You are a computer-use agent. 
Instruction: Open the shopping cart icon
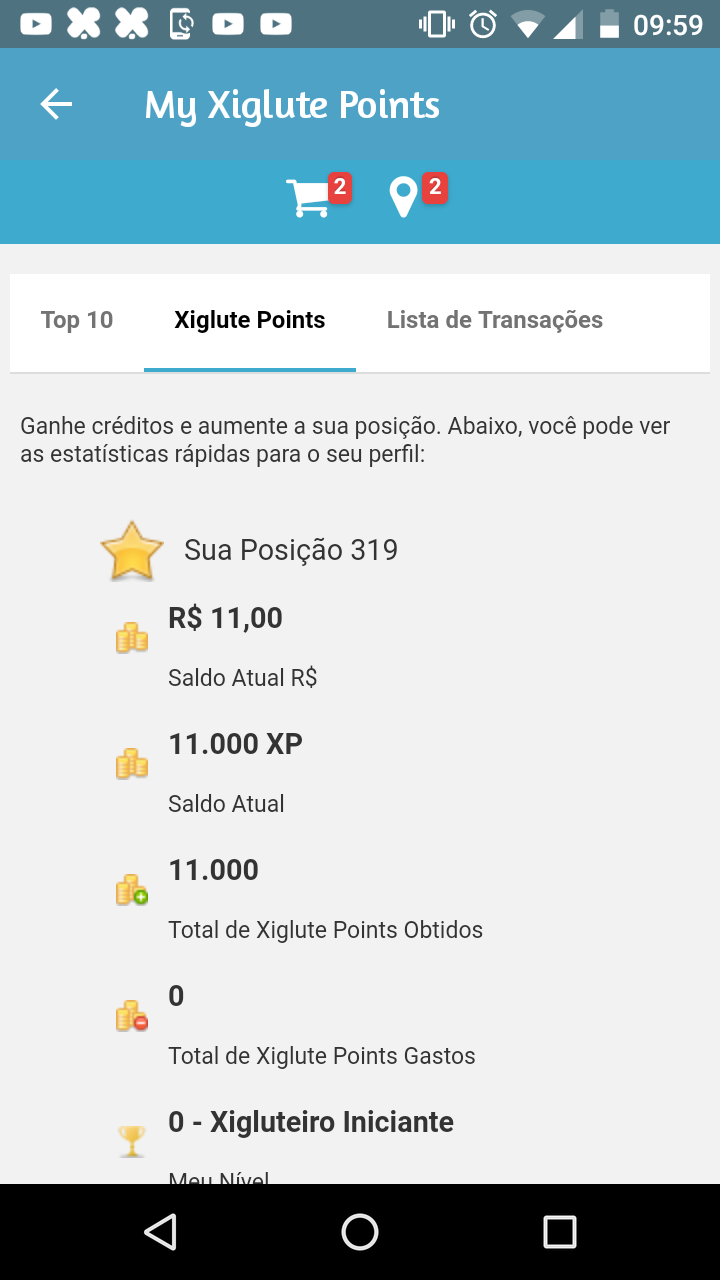tap(308, 198)
